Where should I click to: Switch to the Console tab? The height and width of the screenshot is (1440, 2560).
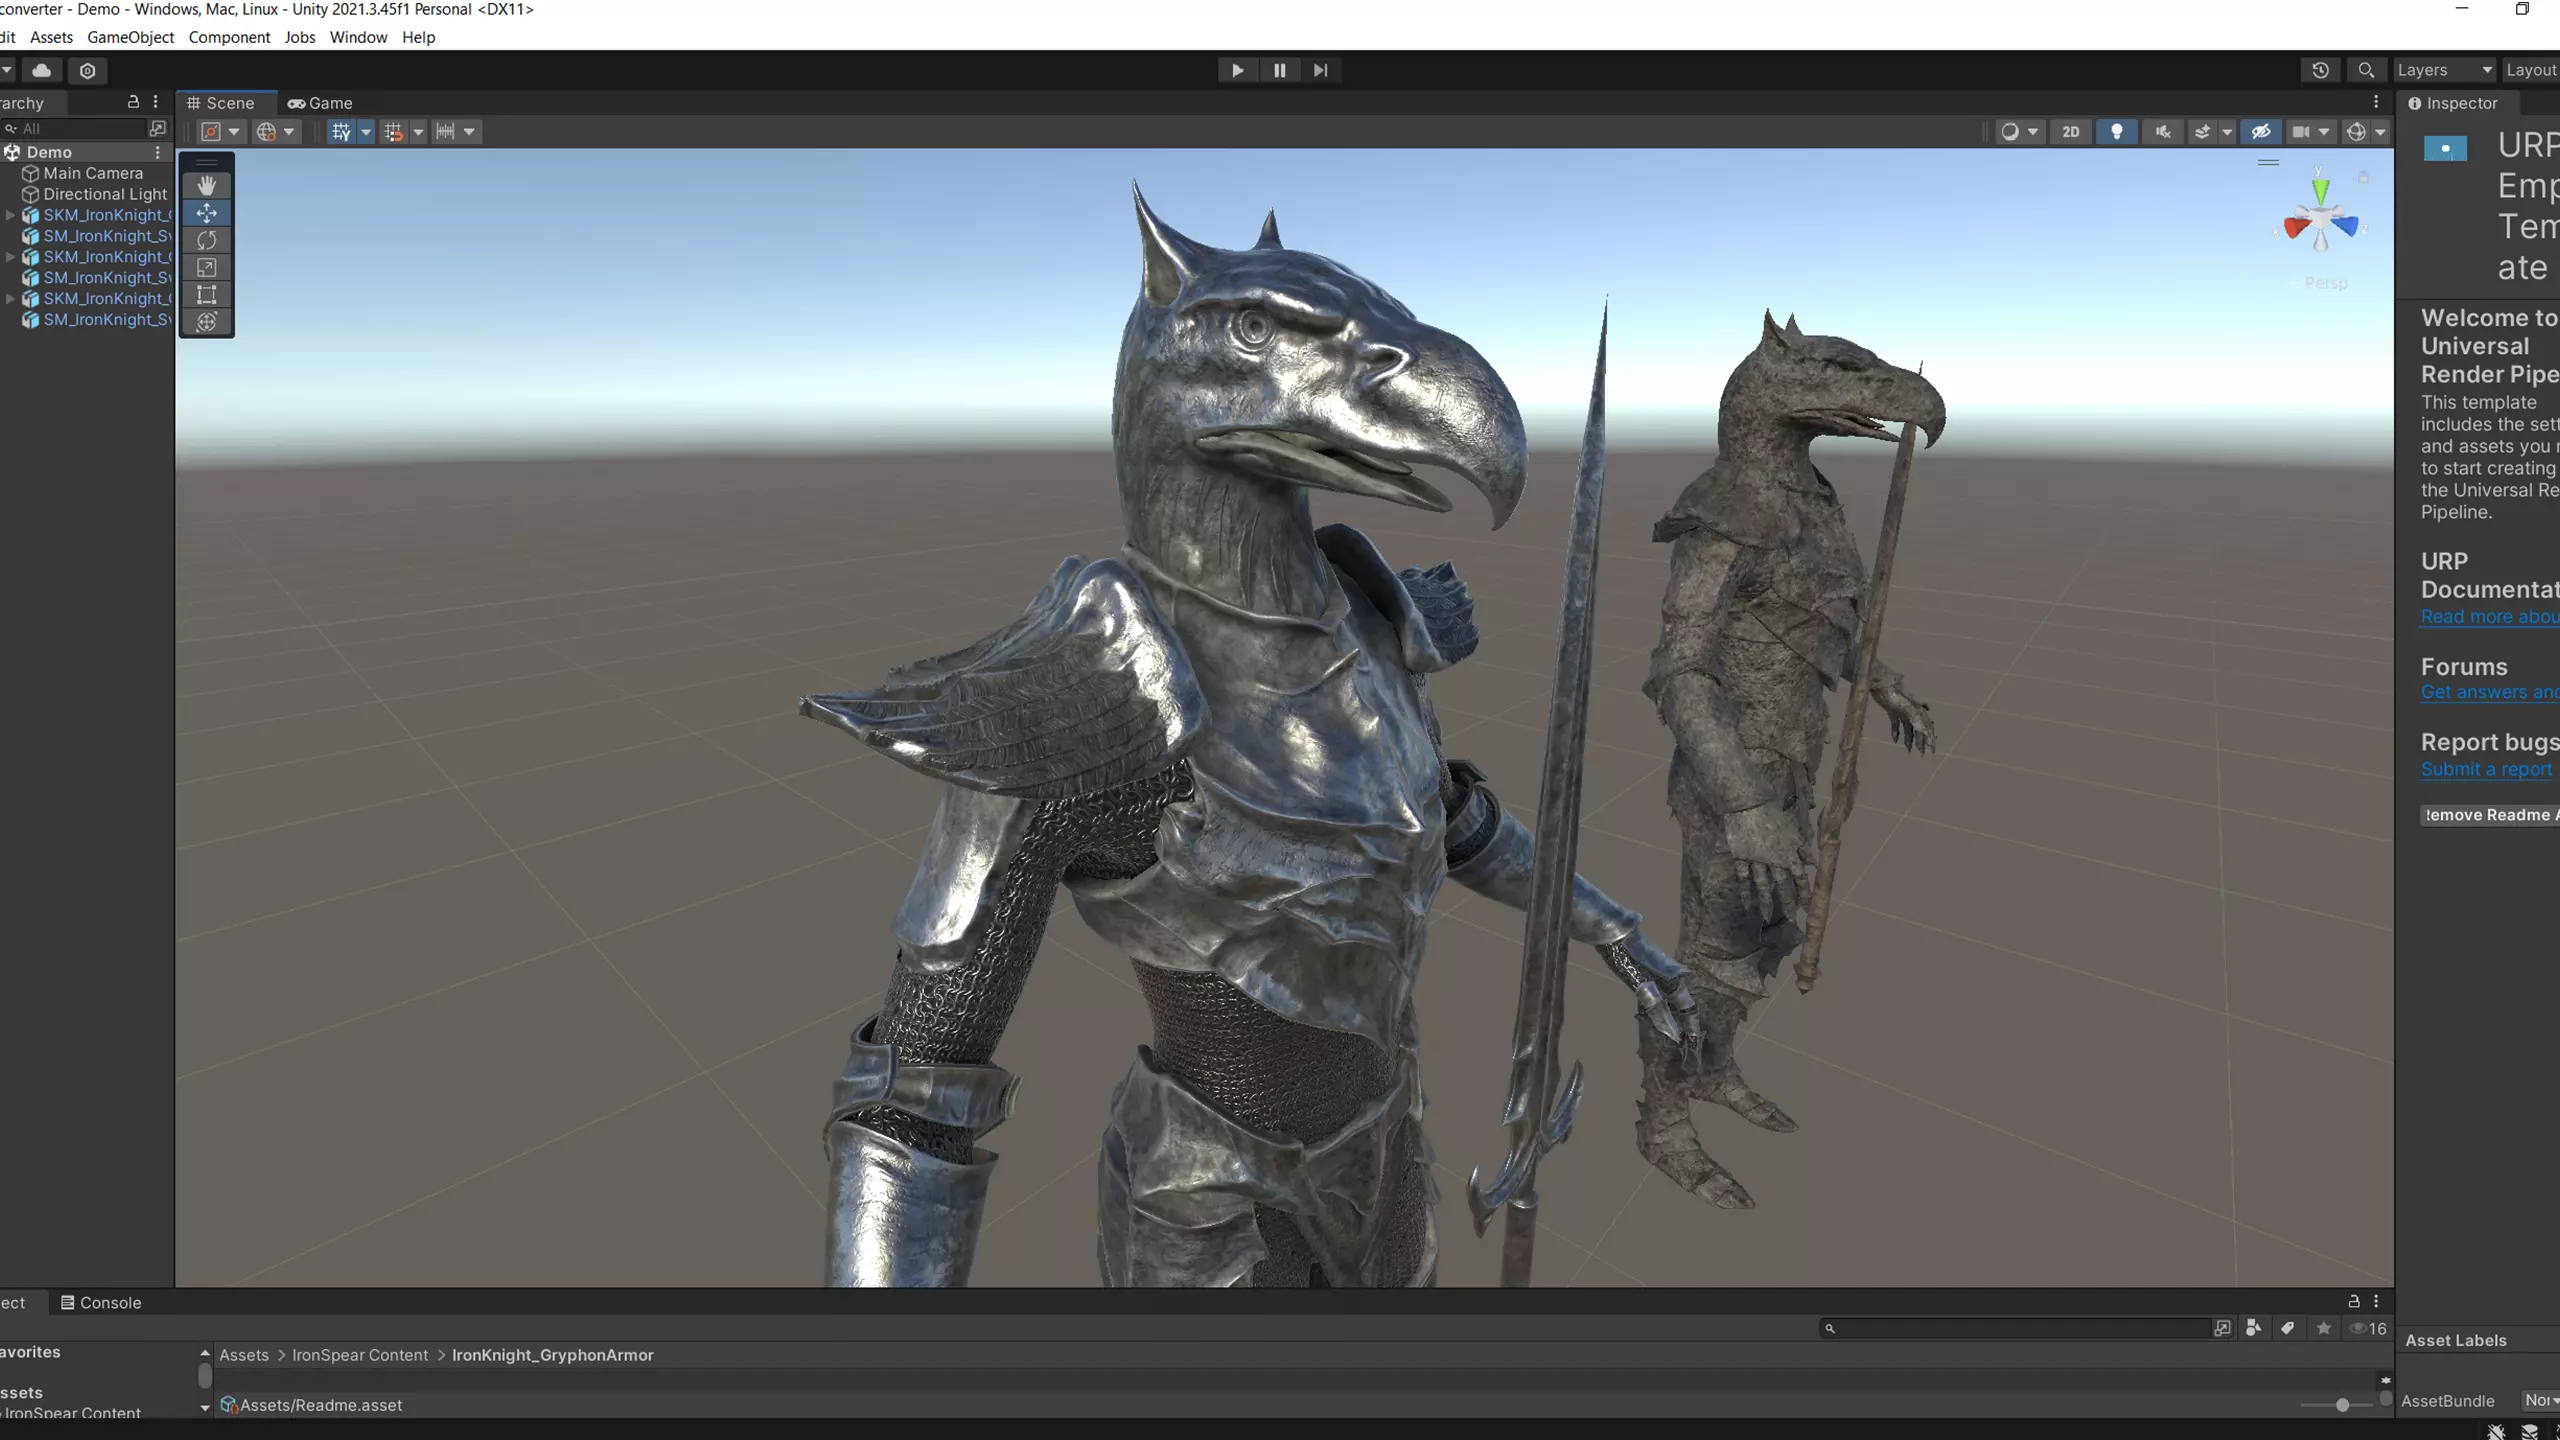[x=101, y=1302]
